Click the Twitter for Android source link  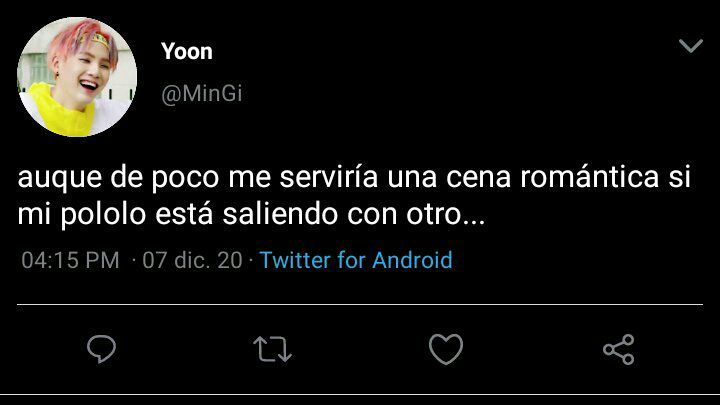[356, 260]
